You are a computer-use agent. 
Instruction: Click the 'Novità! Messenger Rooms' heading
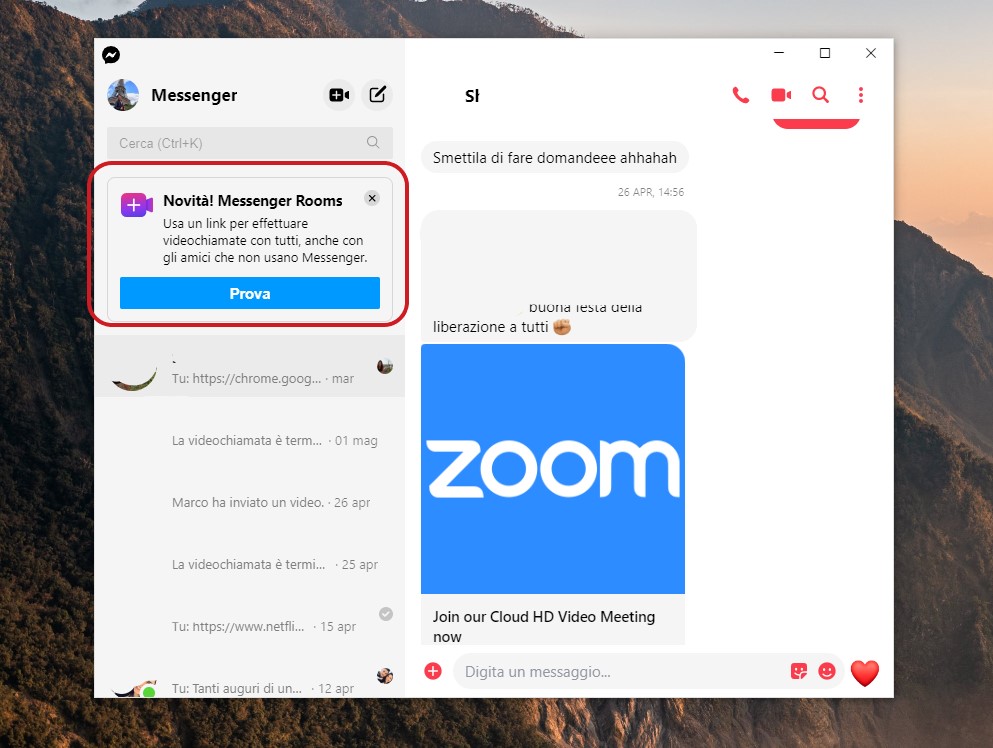coord(253,201)
